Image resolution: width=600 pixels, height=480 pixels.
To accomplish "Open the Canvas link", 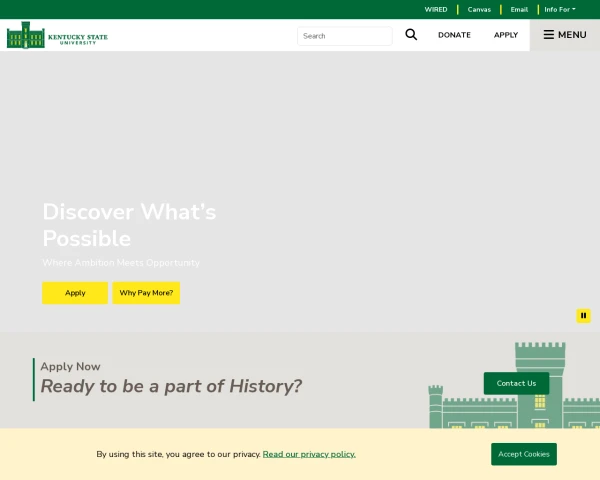I will [x=479, y=10].
